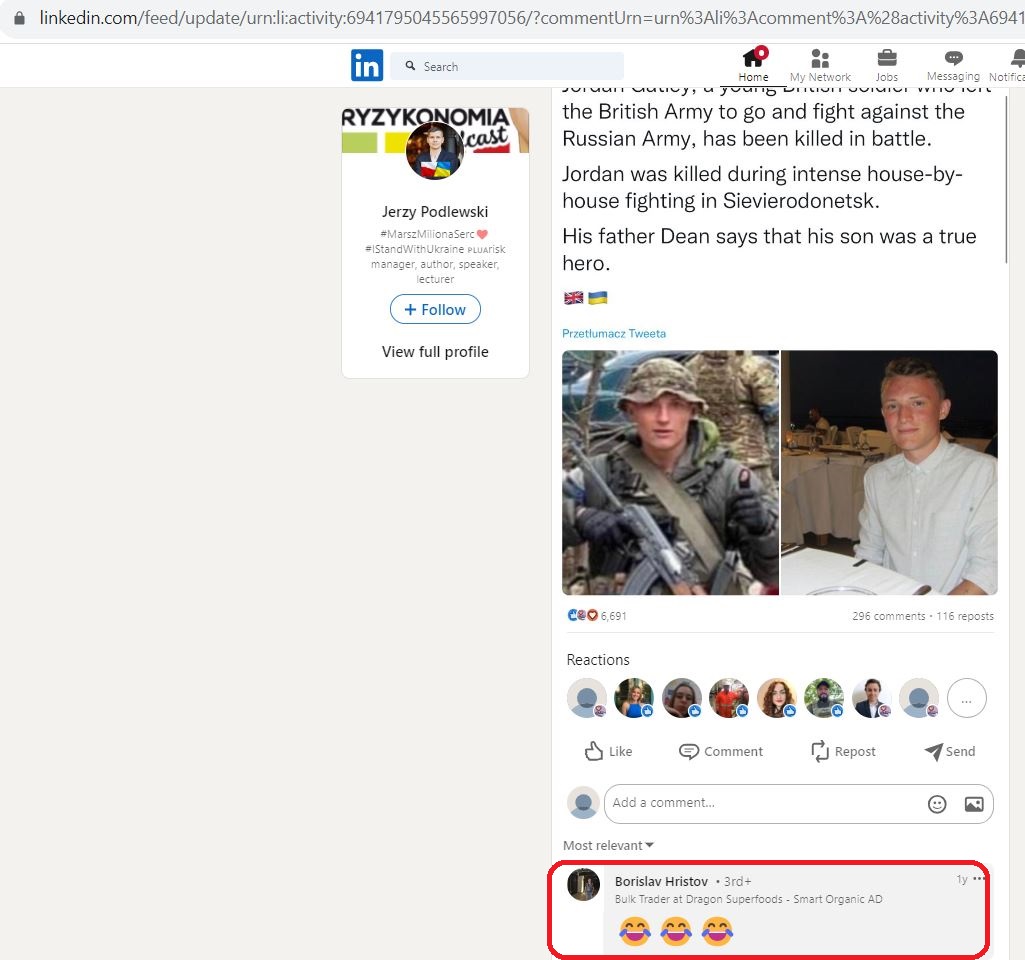
Task: Click the browser address bar lock icon
Action: tap(20, 18)
